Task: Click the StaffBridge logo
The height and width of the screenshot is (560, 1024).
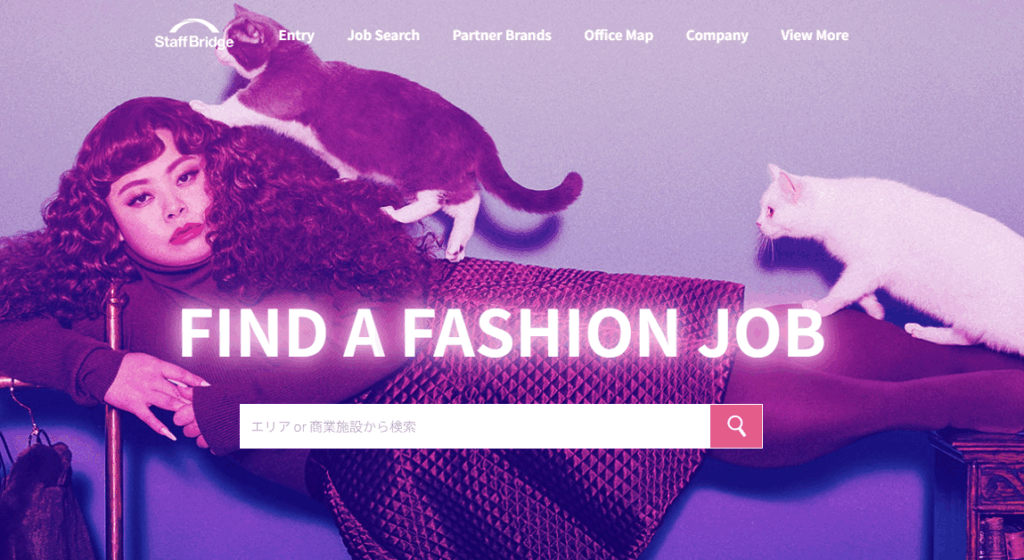Action: [193, 35]
